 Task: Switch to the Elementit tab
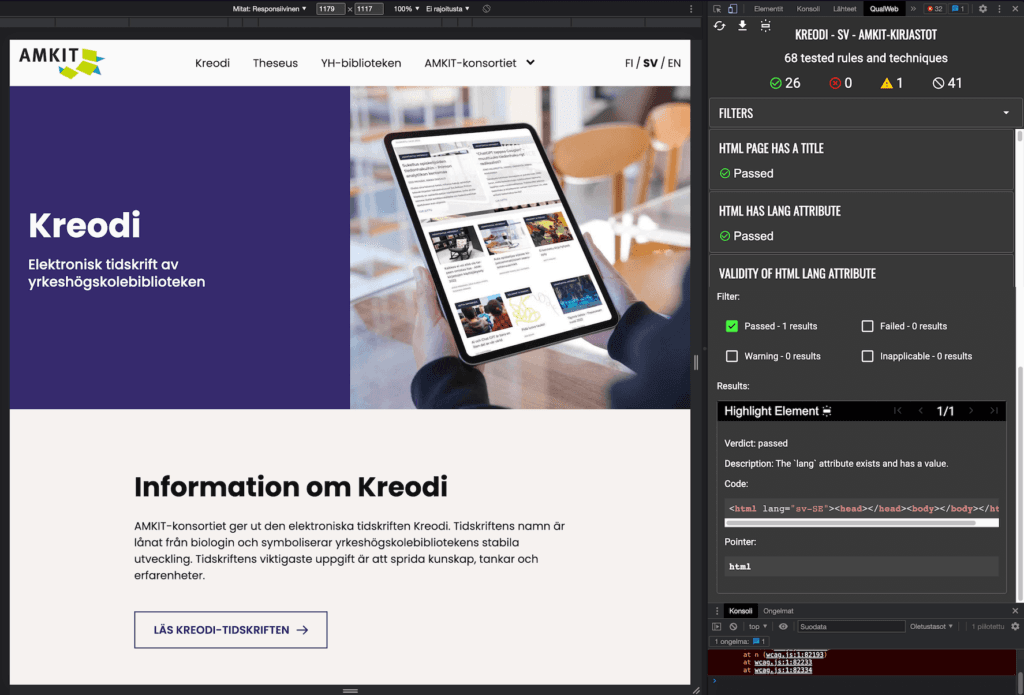(x=768, y=8)
